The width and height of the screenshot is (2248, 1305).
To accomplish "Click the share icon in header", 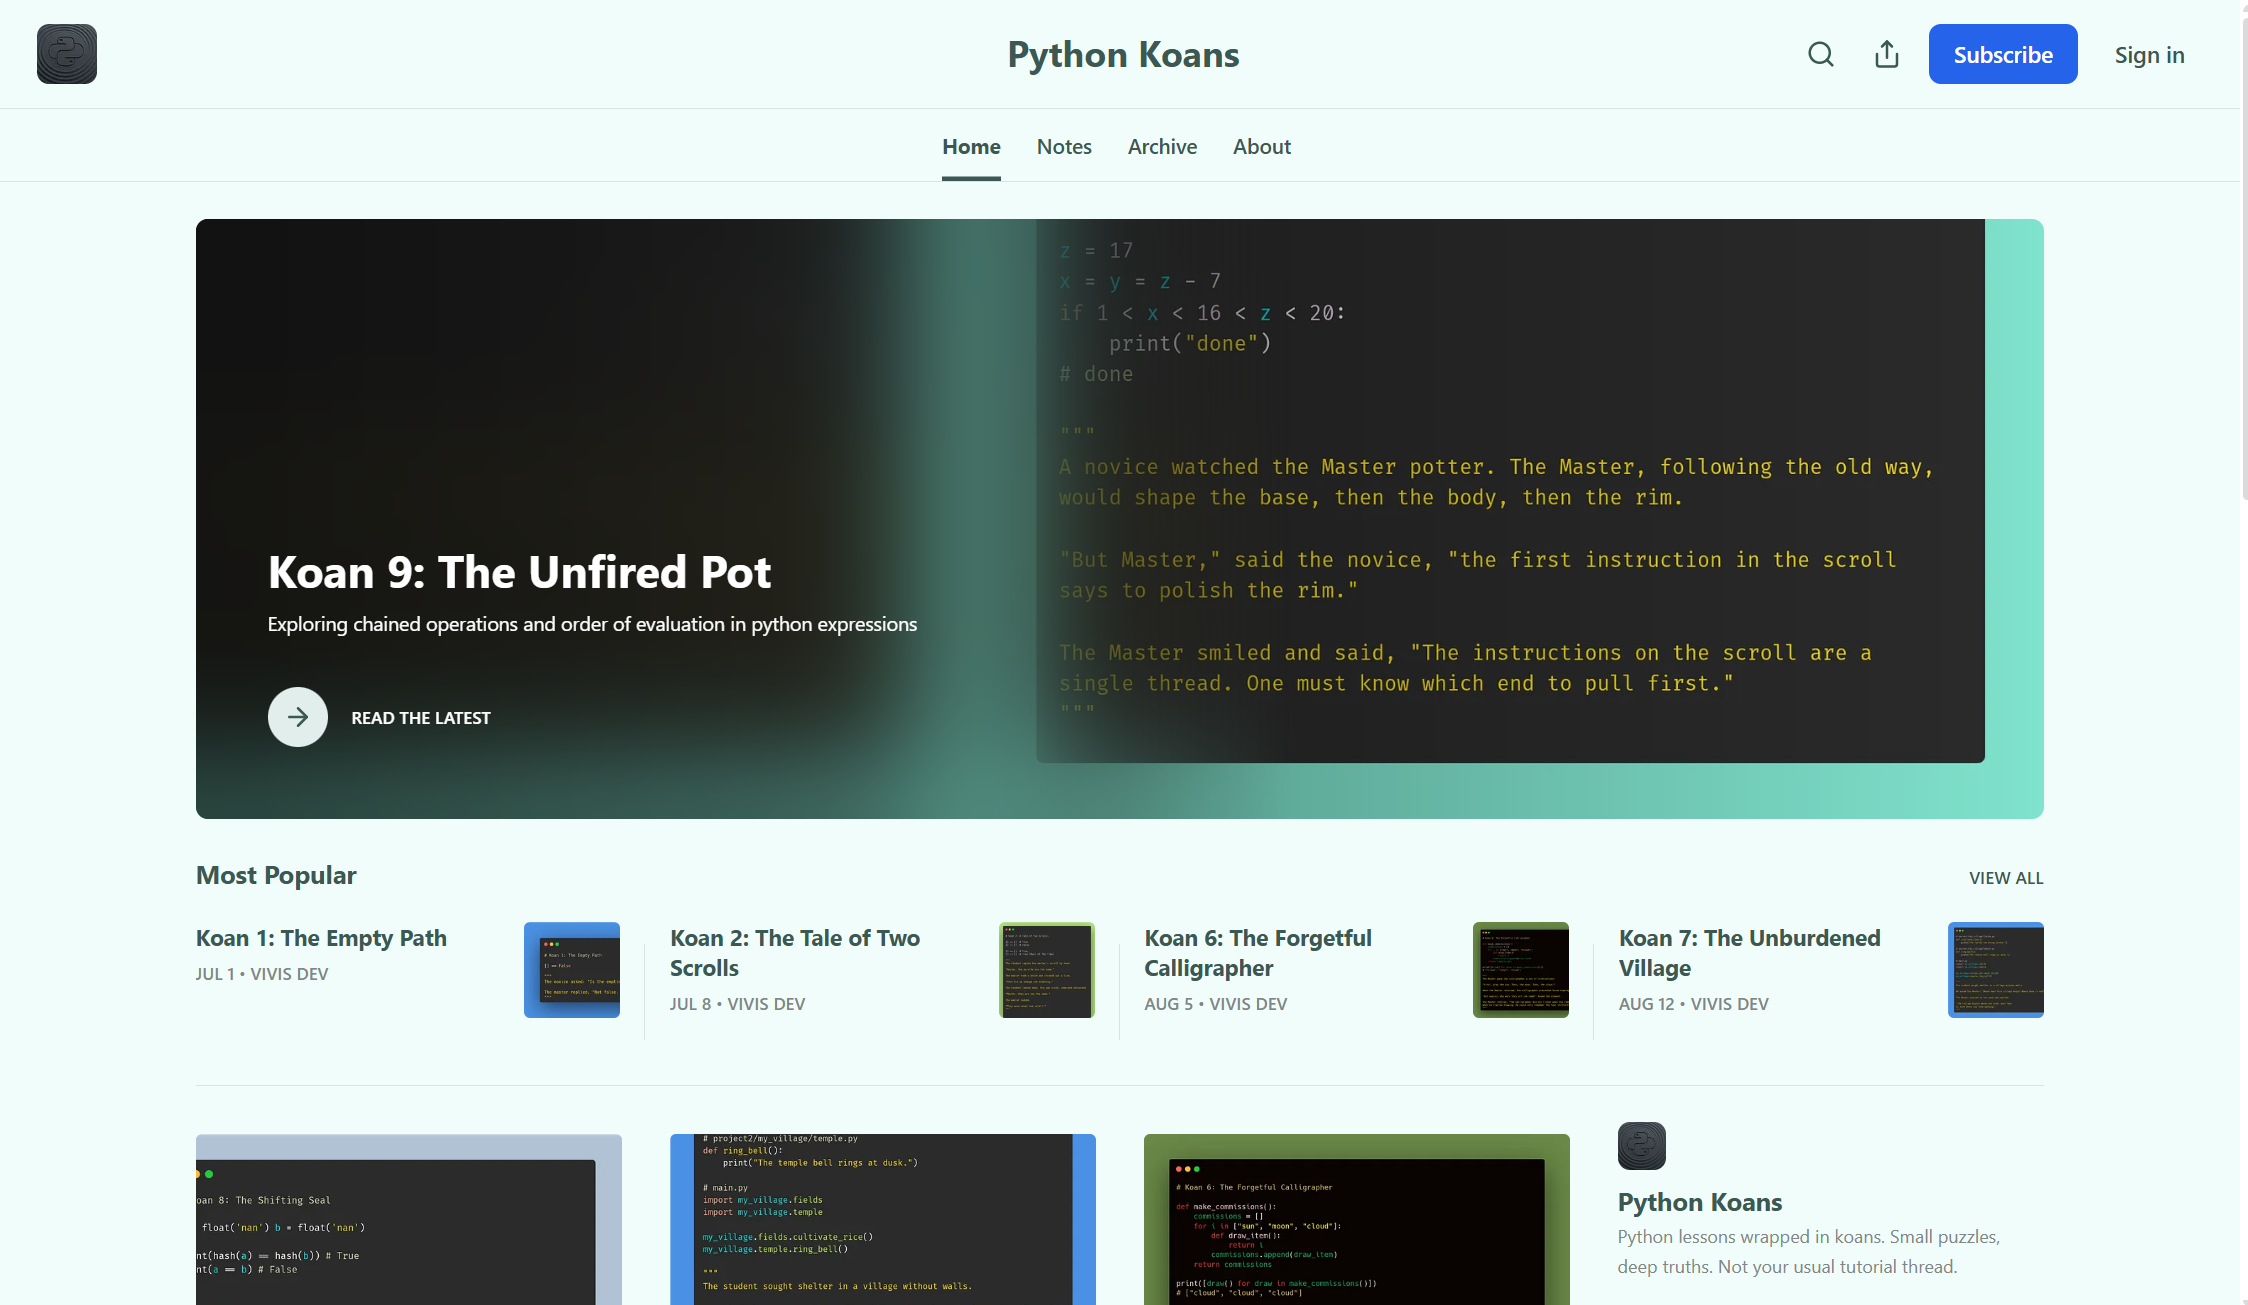I will pyautogui.click(x=1887, y=54).
